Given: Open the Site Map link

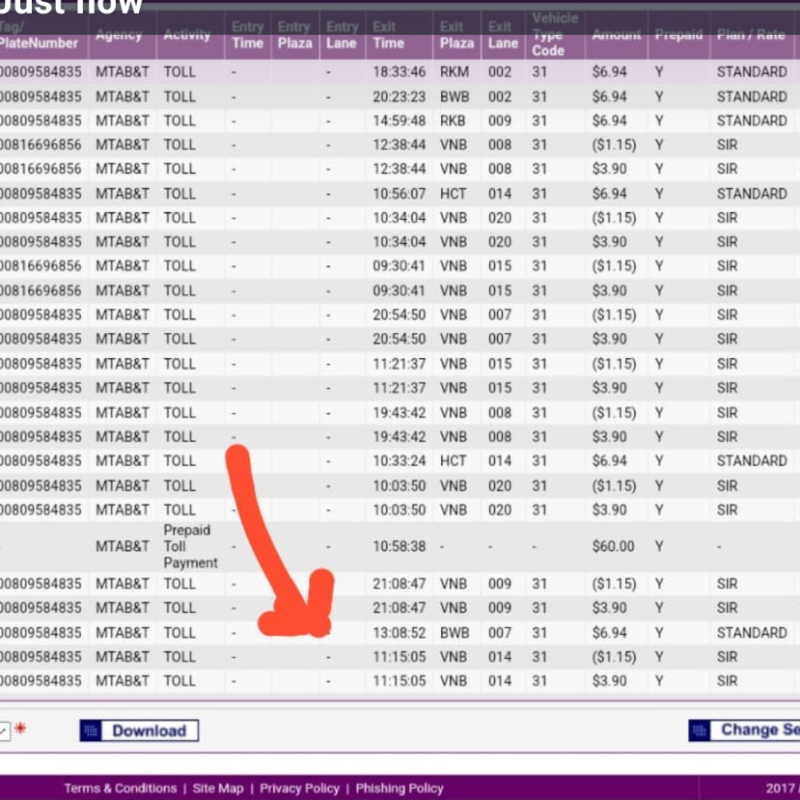Looking at the screenshot, I should 218,788.
